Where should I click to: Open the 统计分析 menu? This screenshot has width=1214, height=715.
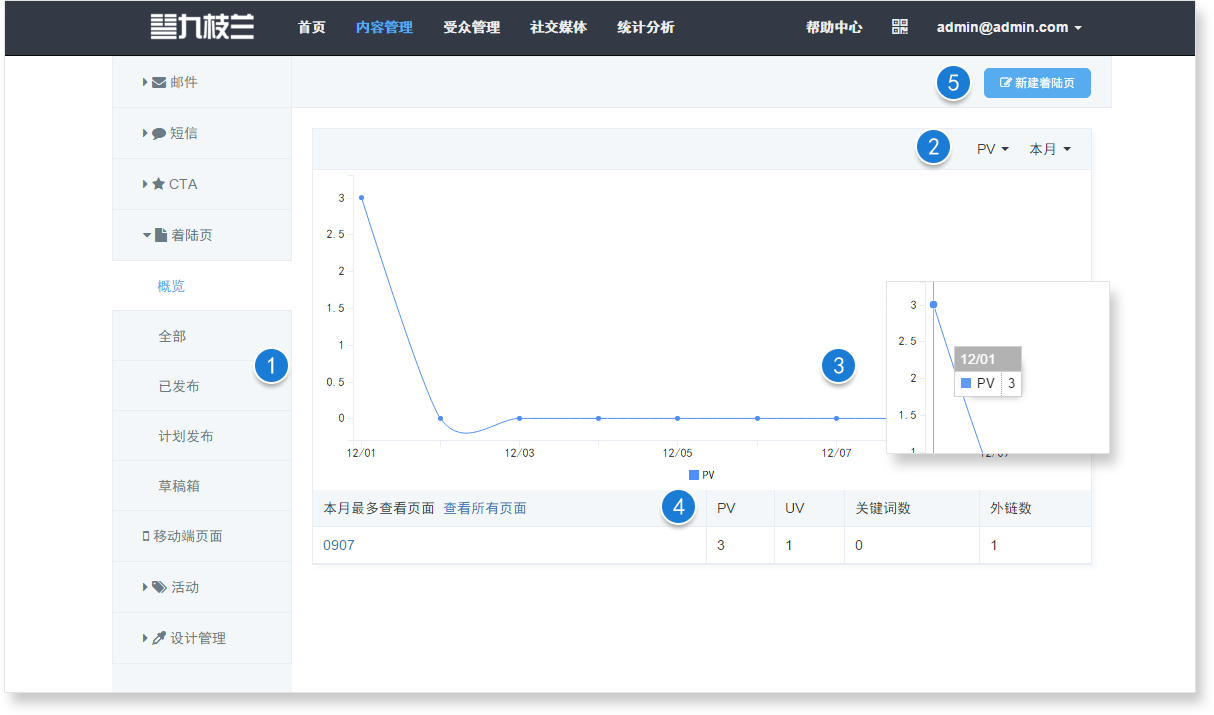(x=645, y=27)
